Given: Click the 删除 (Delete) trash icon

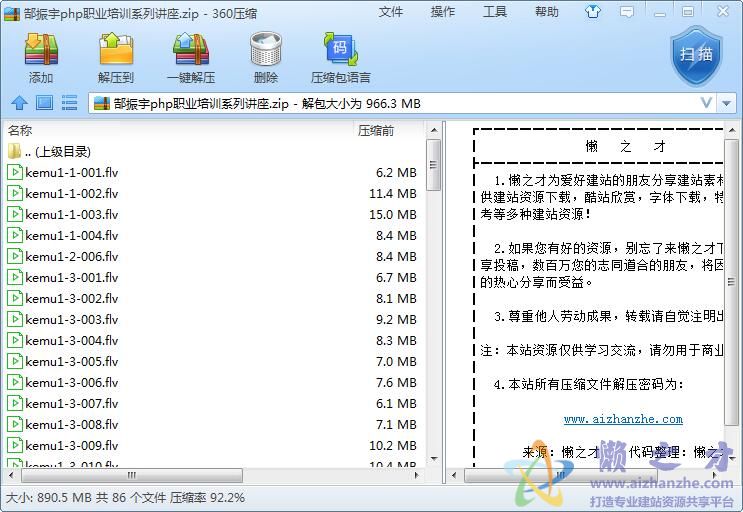Looking at the screenshot, I should (266, 49).
